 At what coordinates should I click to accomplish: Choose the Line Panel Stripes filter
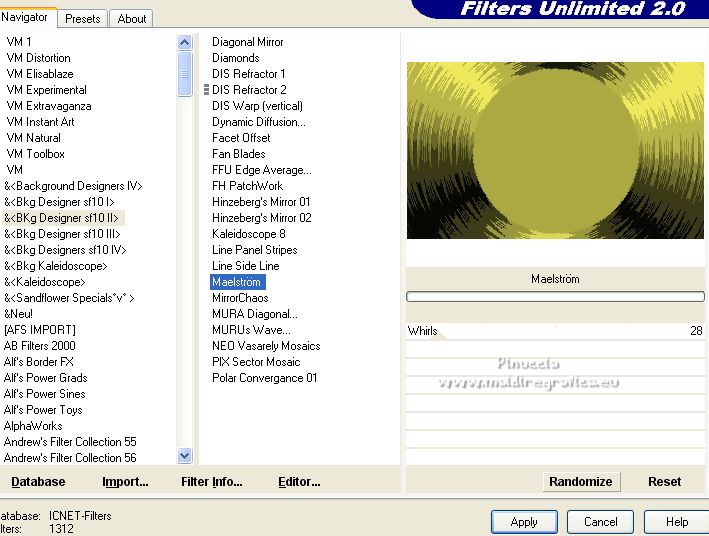pos(255,250)
